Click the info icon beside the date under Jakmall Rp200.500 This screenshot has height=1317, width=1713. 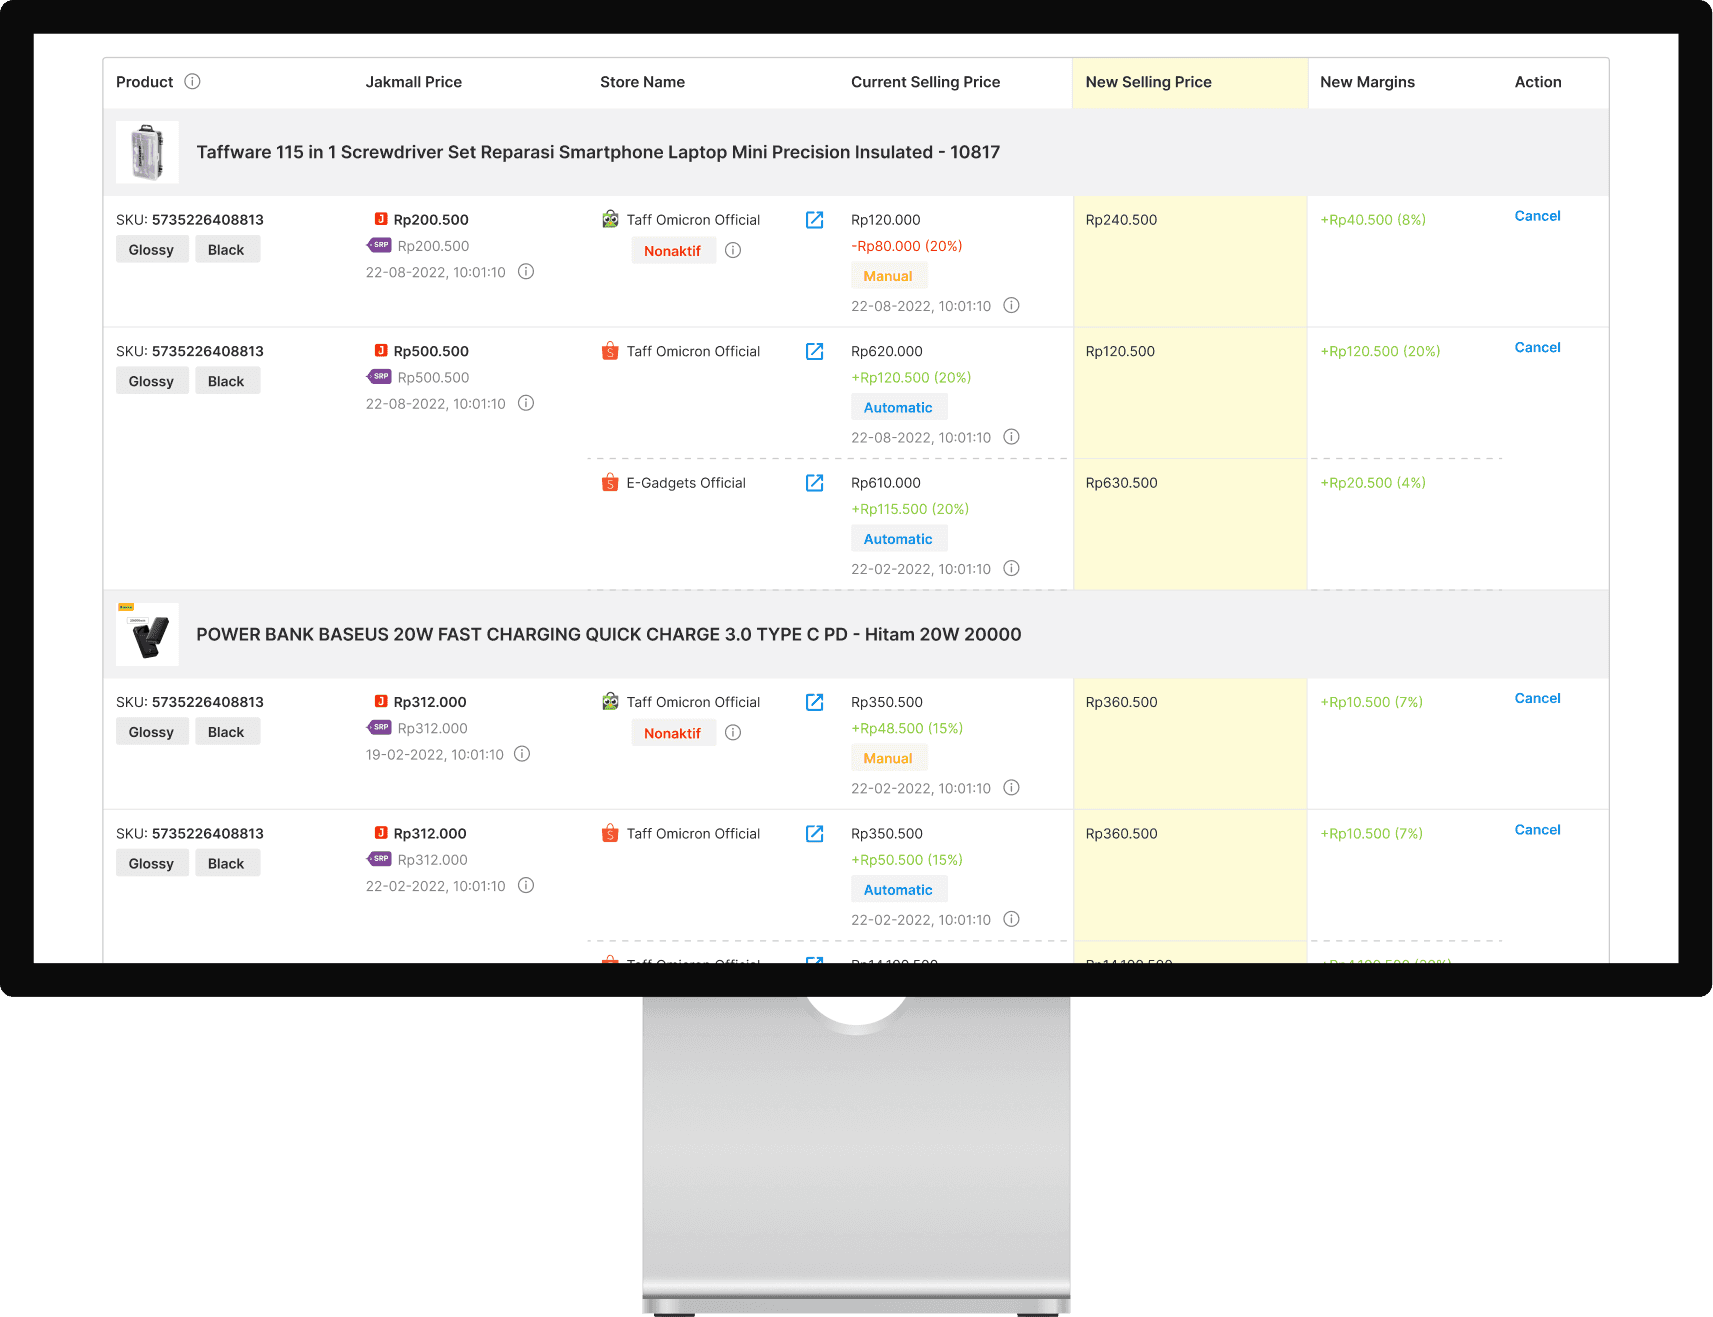526,272
